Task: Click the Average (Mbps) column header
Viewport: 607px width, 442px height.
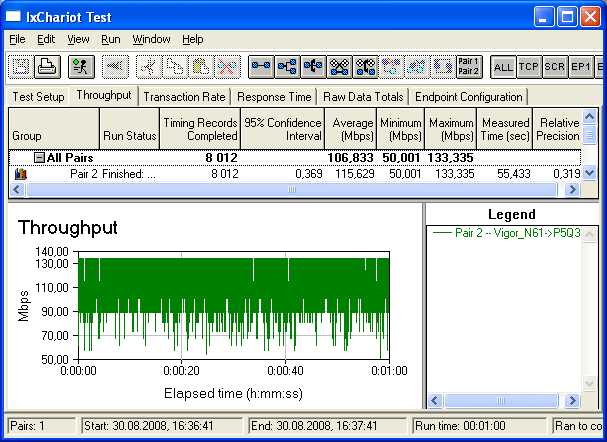Action: click(351, 129)
